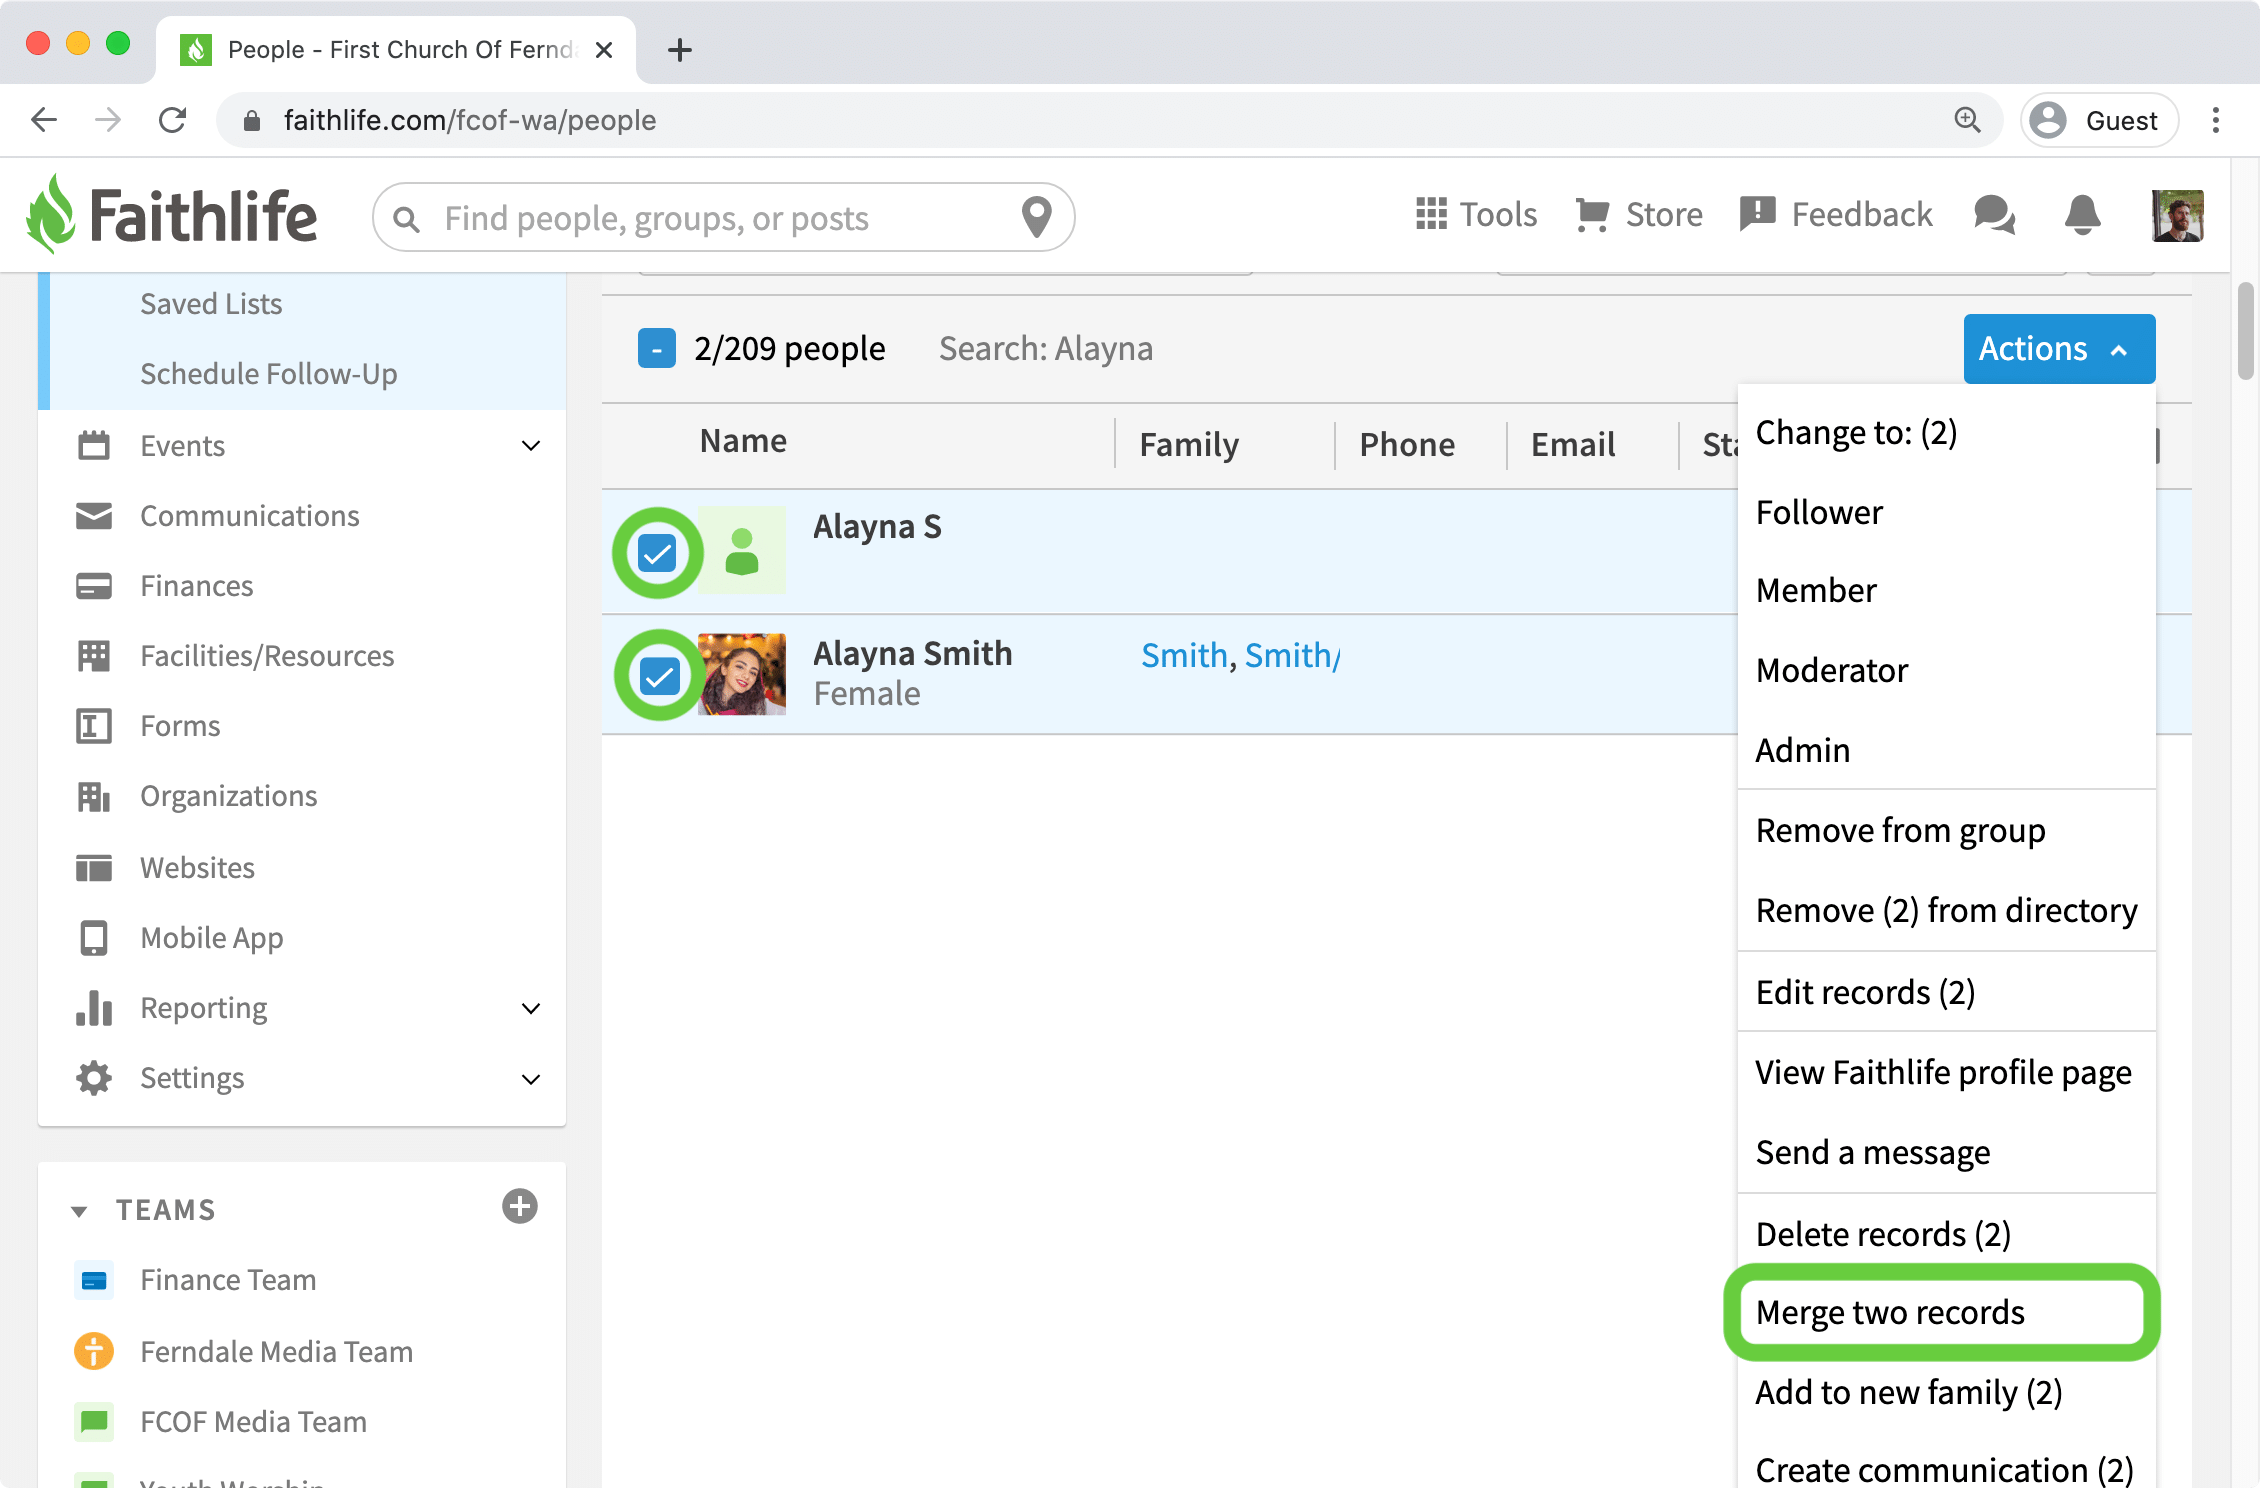Expand the Reporting submenu chevron
Screen dimensions: 2260x1488
531,1007
